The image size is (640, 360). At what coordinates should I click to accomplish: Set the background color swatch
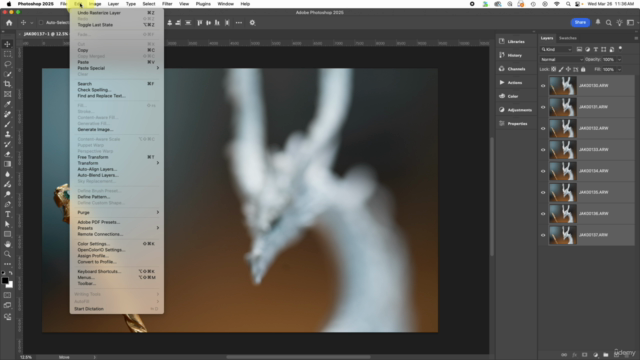10,285
